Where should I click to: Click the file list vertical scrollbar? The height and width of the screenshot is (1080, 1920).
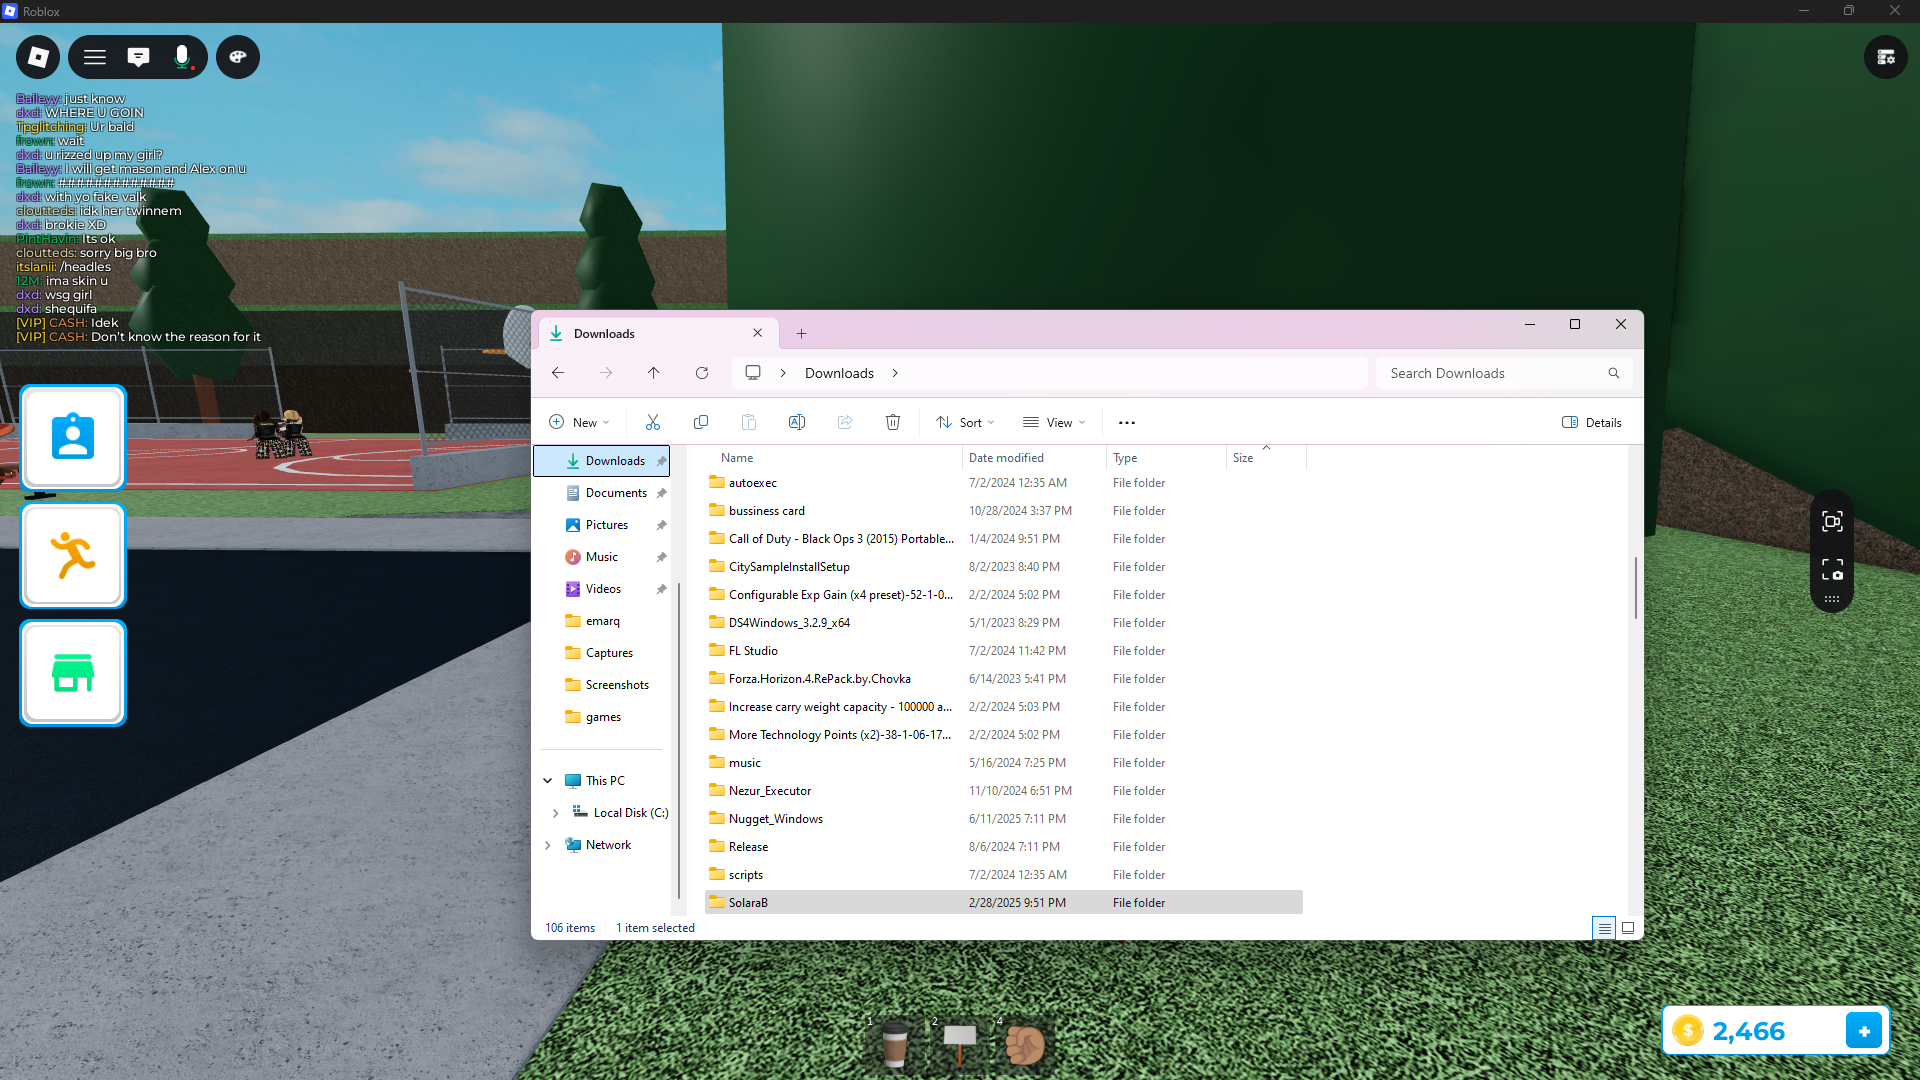(1636, 588)
